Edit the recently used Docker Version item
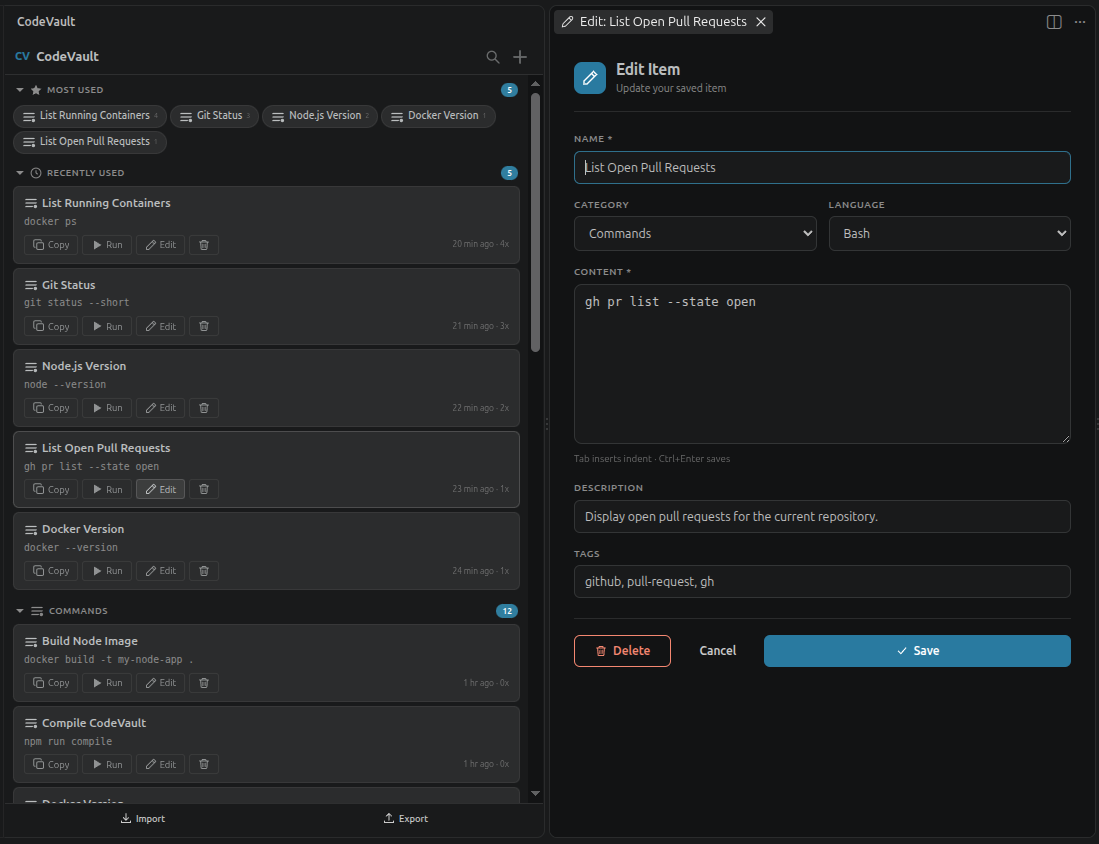Image resolution: width=1099 pixels, height=844 pixels. [161, 571]
